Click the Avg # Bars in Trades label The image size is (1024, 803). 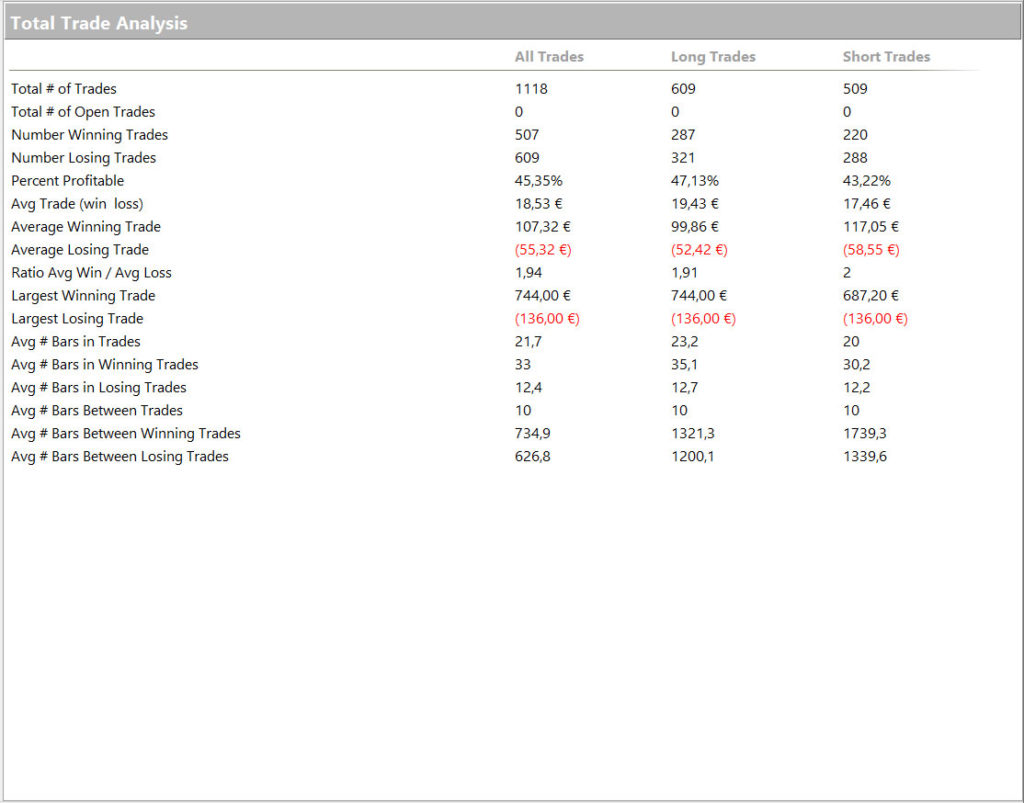pyautogui.click(x=76, y=341)
